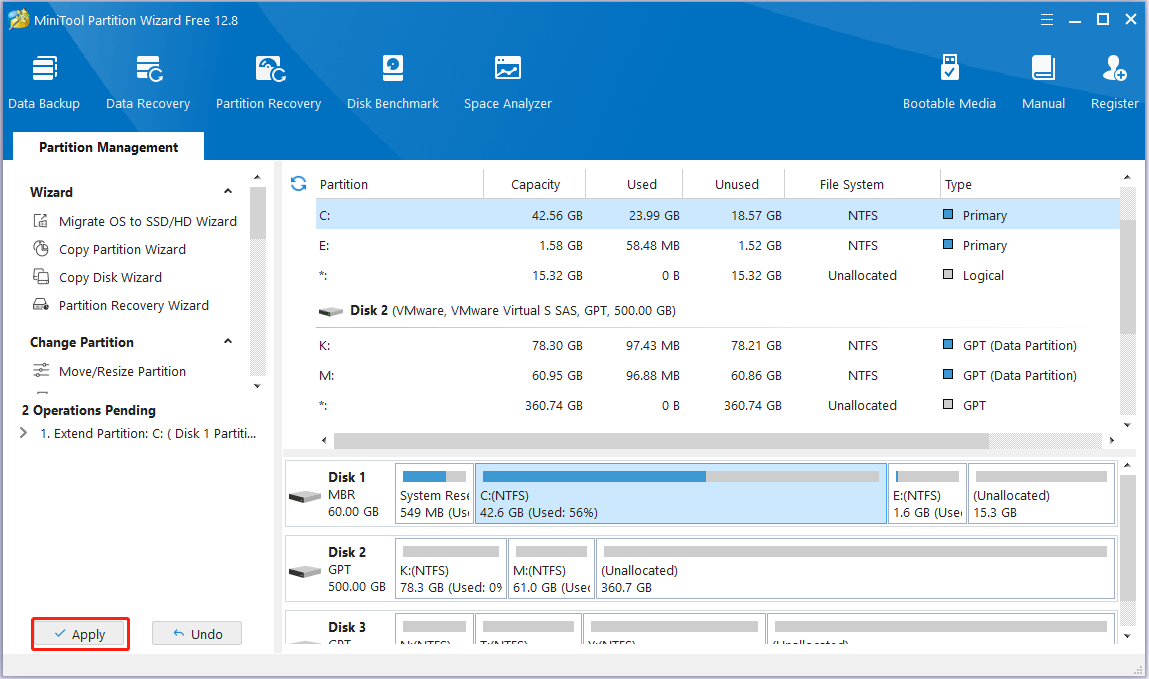This screenshot has height=679, width=1149.
Task: Collapse the Change Partition section
Action: pos(228,341)
